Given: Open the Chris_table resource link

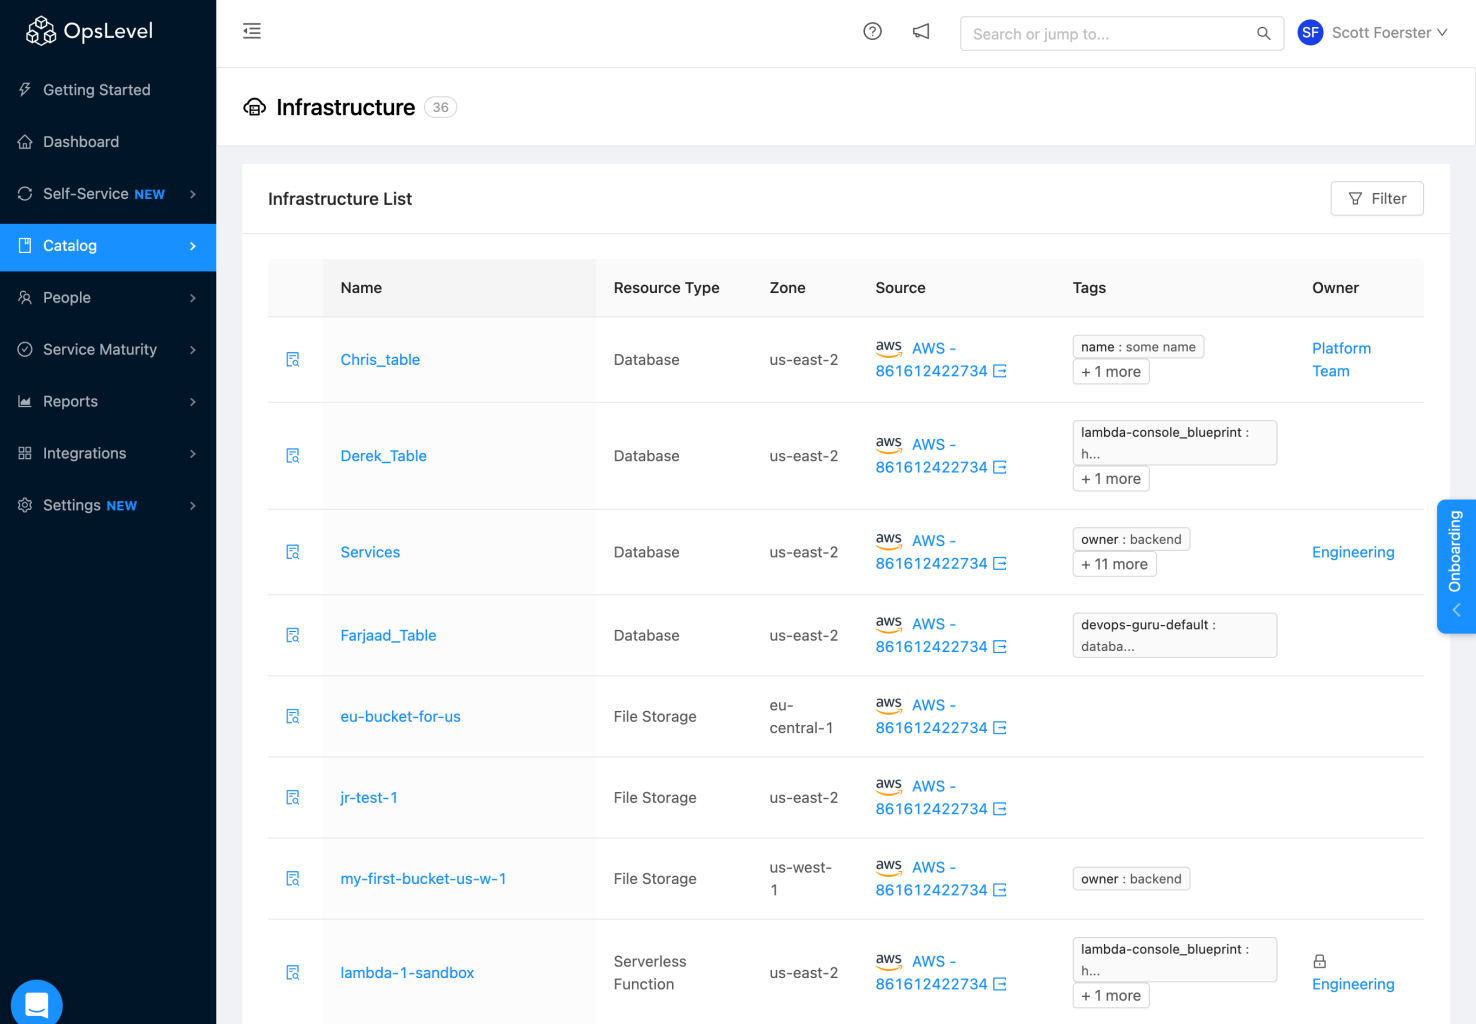Looking at the screenshot, I should (x=380, y=360).
